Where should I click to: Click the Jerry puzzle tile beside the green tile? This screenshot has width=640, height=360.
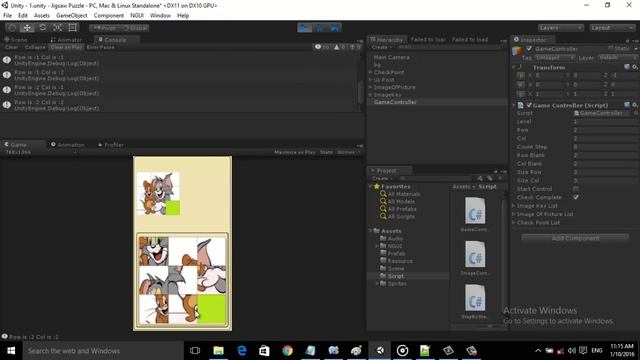point(182,309)
